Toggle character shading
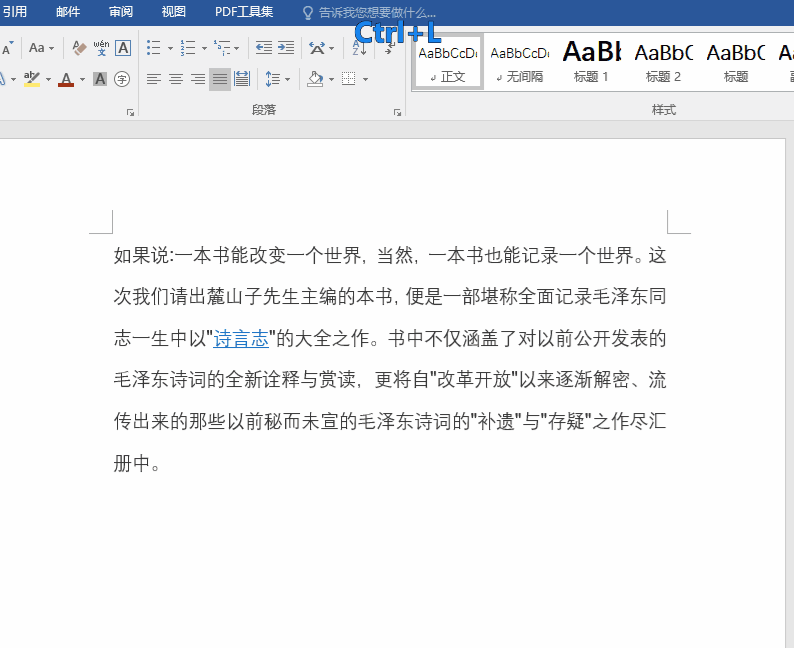 point(100,79)
